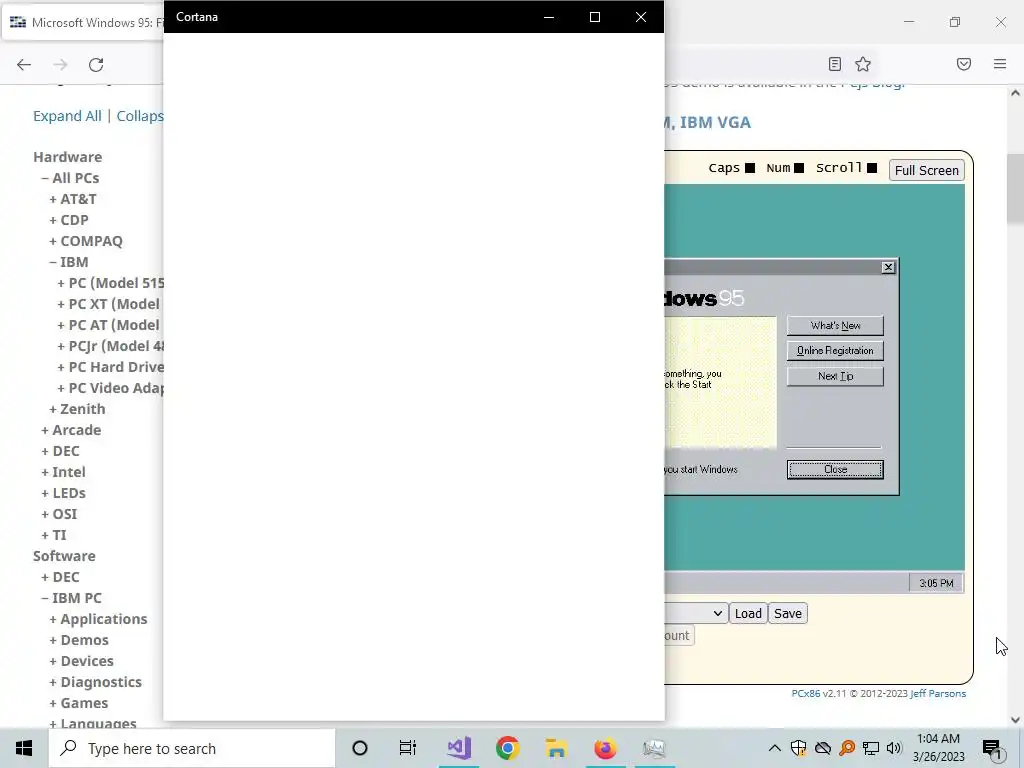
Task: Expand the LEDs tree node
Action: [45, 493]
